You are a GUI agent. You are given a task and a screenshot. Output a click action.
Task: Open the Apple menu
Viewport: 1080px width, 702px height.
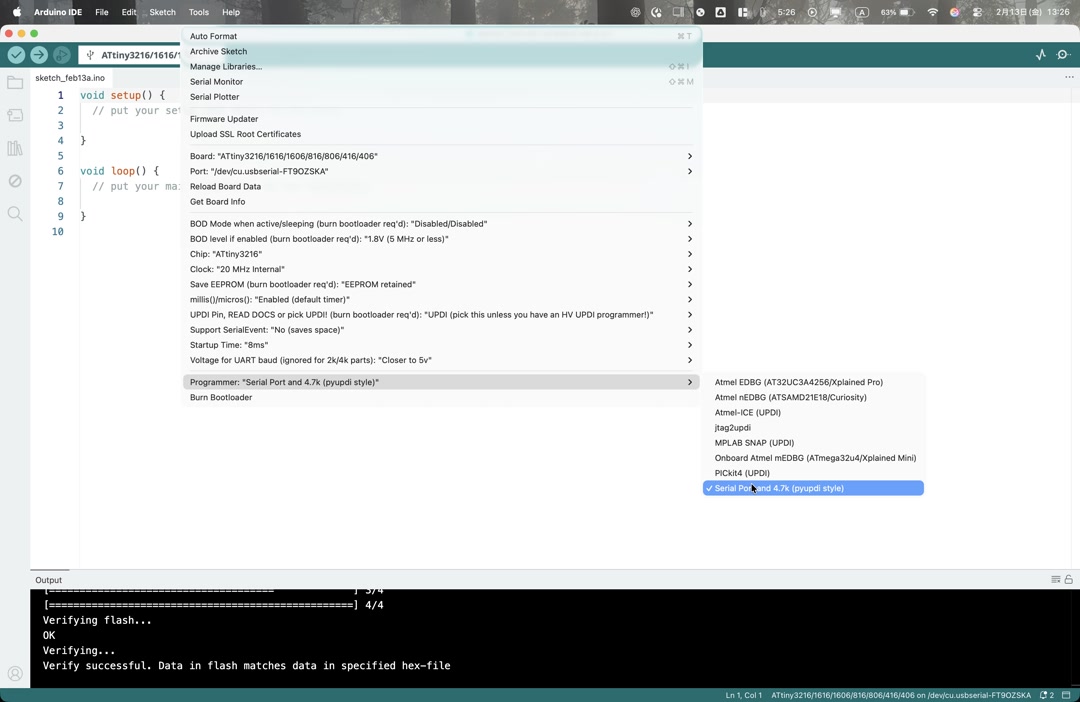point(17,12)
